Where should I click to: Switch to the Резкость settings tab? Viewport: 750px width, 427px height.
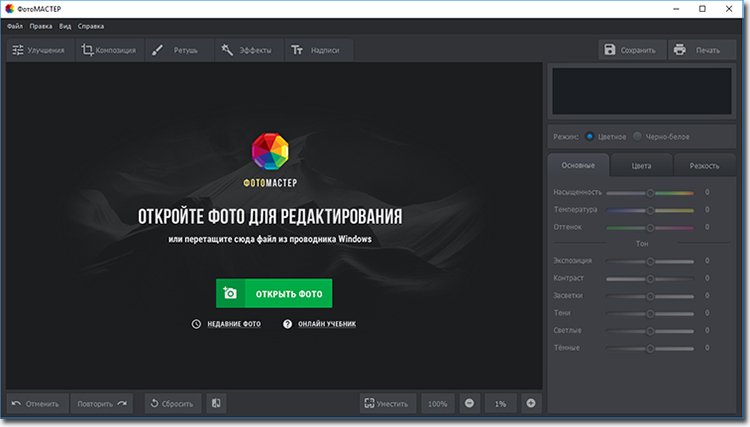point(705,166)
